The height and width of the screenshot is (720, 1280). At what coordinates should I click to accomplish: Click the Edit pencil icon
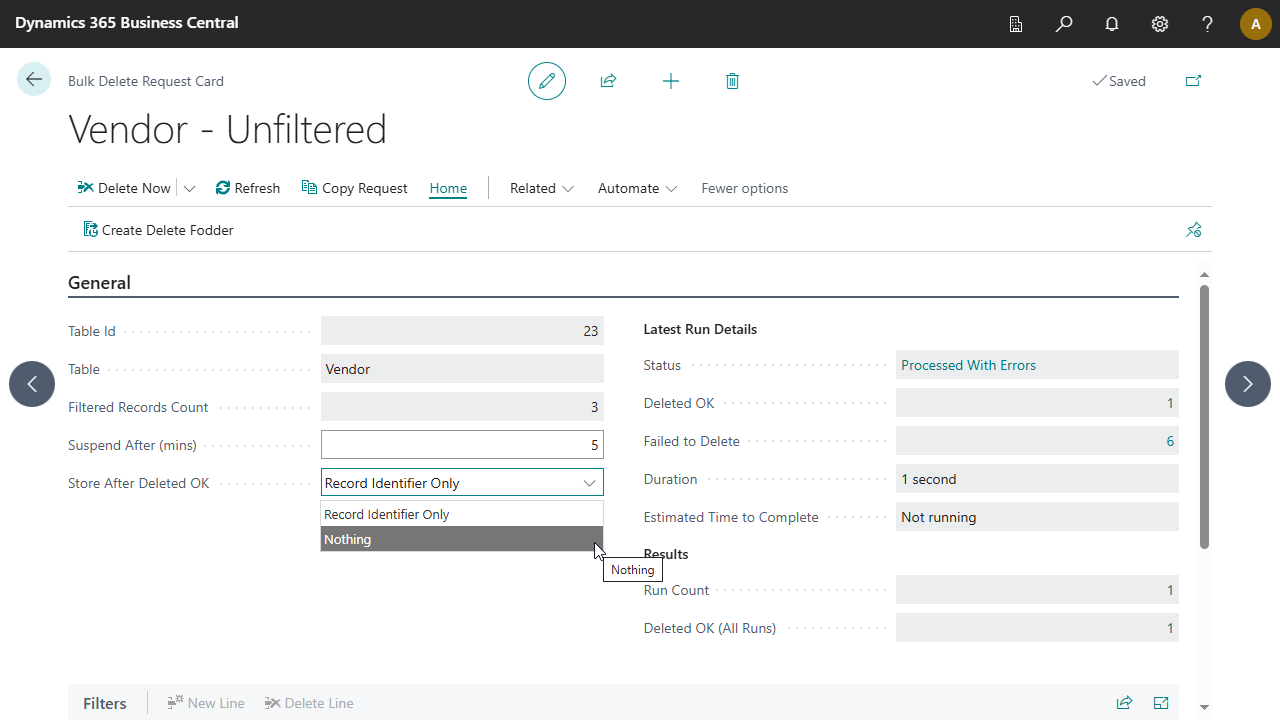pyautogui.click(x=547, y=81)
